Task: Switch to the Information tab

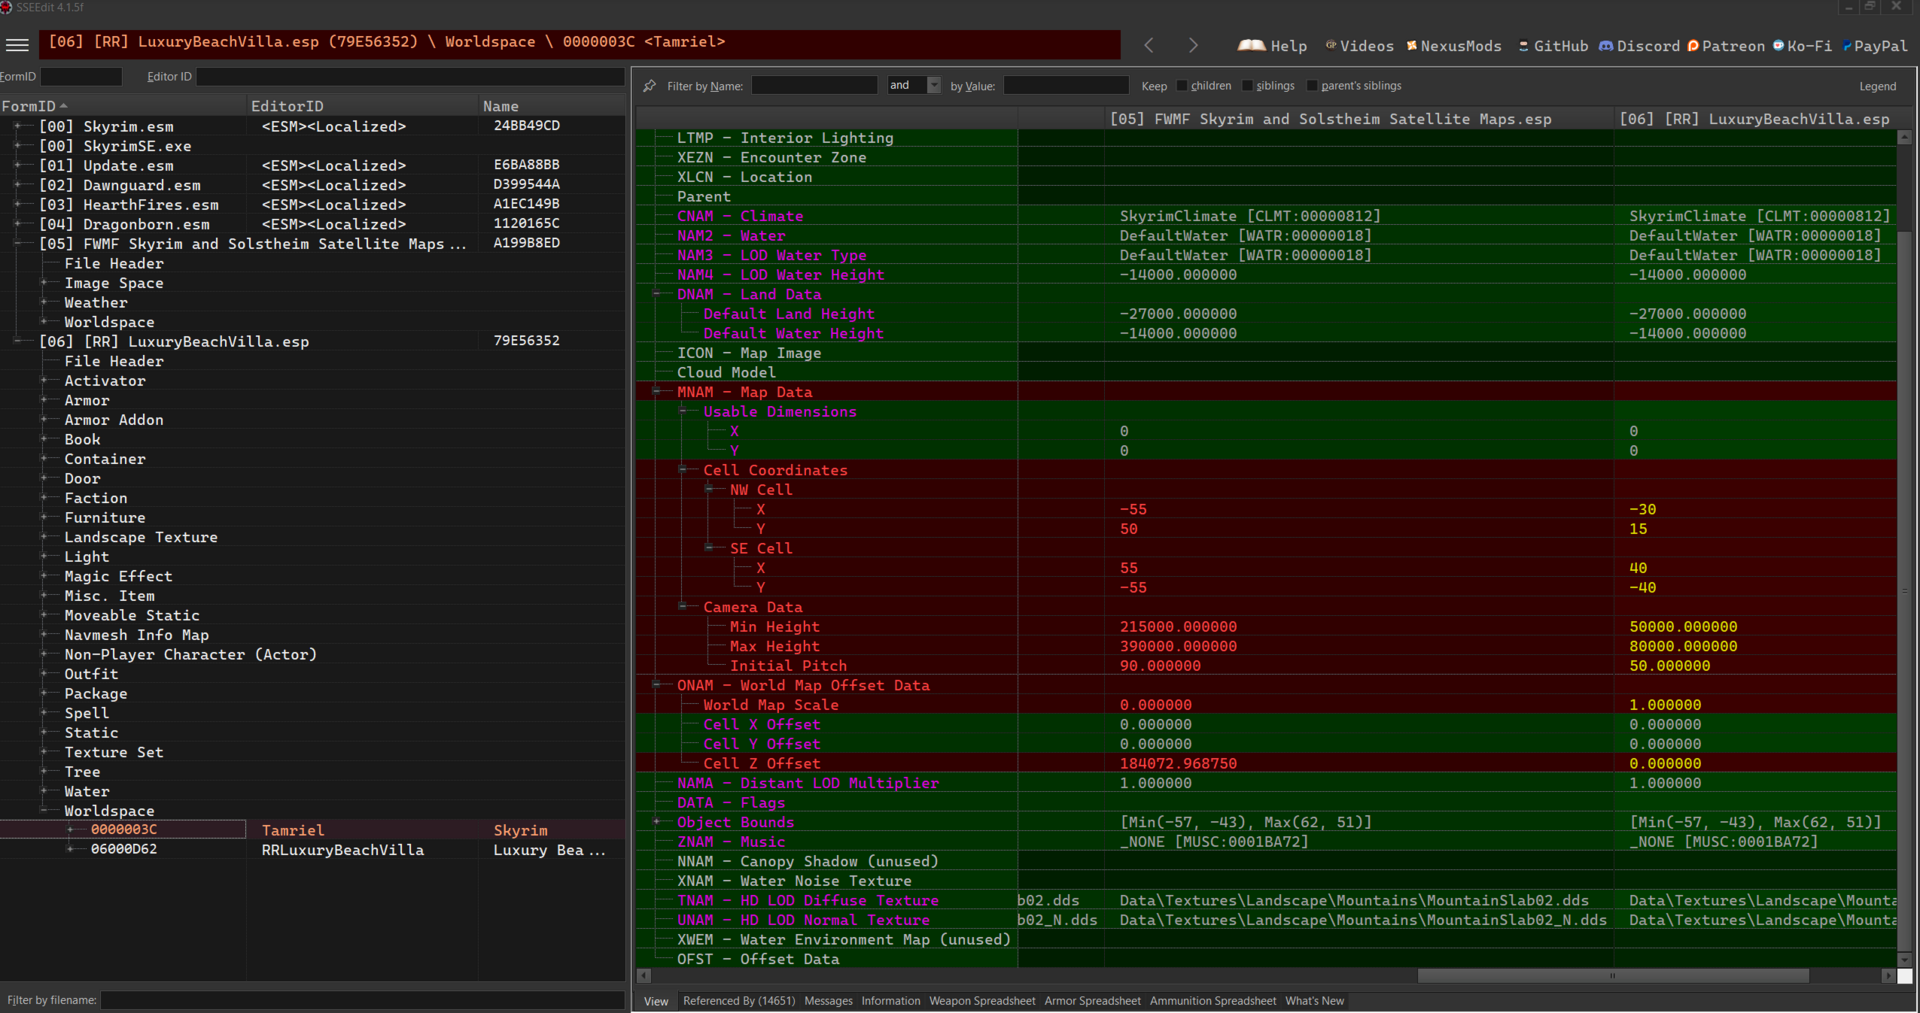Action: [x=891, y=1001]
